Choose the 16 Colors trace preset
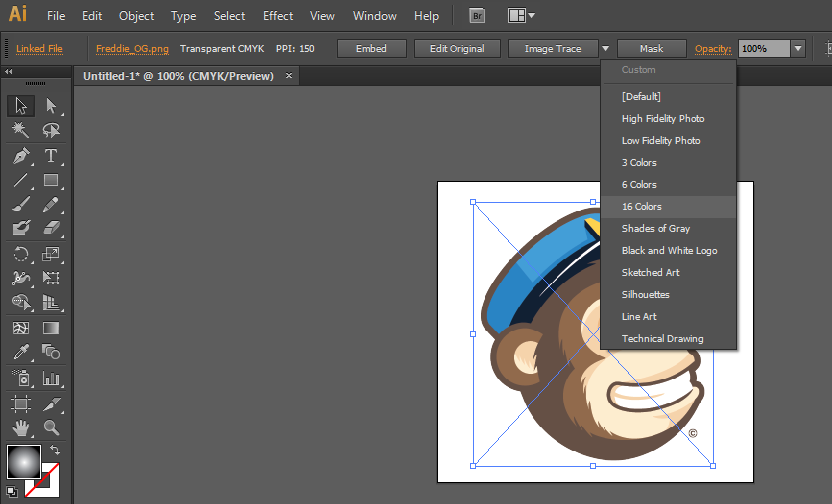This screenshot has height=504, width=832. click(x=642, y=207)
